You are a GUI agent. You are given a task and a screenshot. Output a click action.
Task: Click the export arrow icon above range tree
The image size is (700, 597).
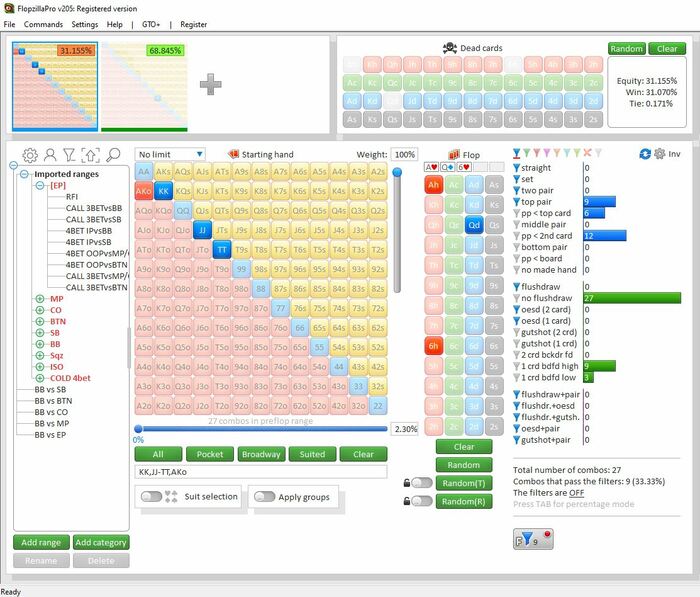(91, 155)
